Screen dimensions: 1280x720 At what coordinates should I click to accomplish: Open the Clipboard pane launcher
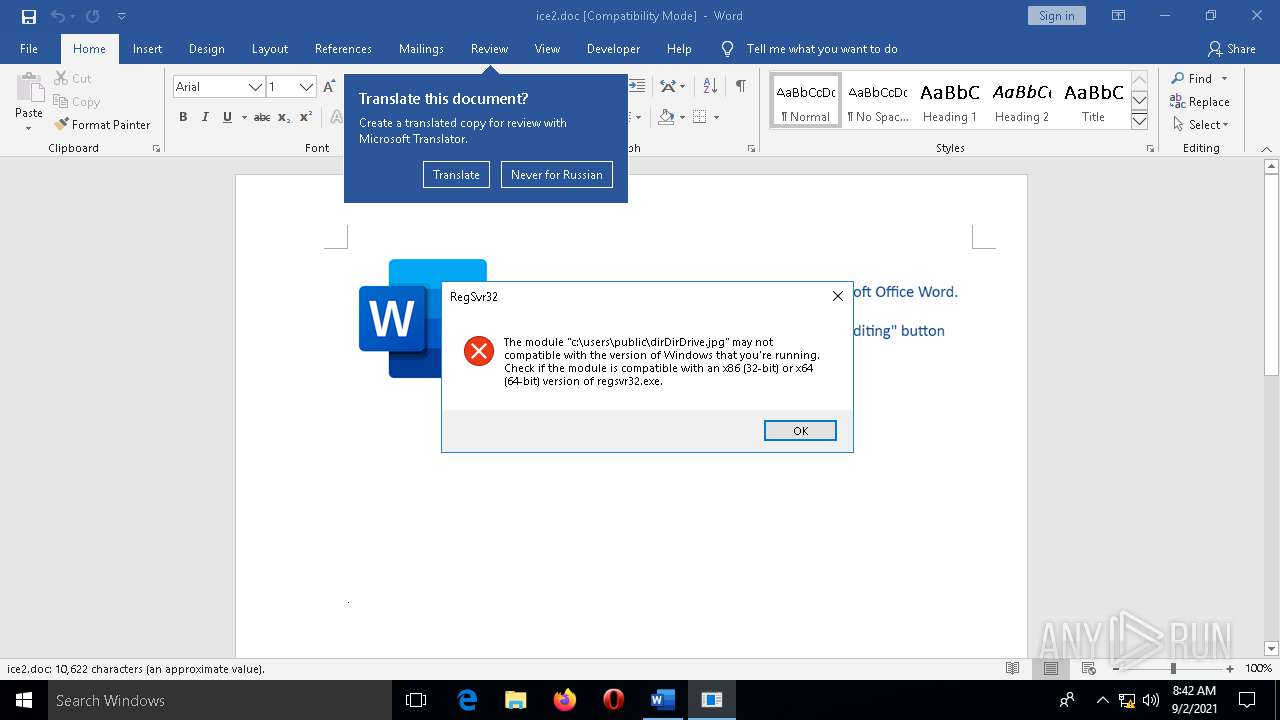156,149
